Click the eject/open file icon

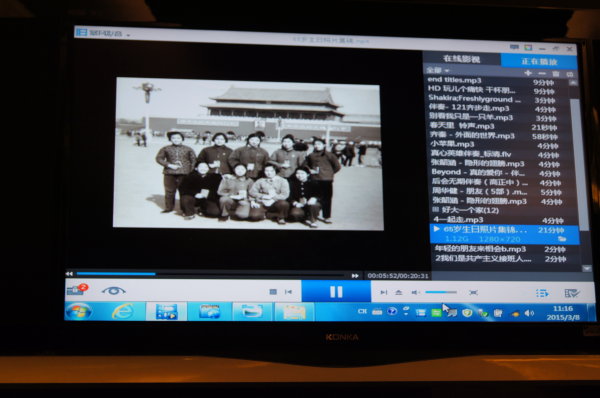point(398,292)
